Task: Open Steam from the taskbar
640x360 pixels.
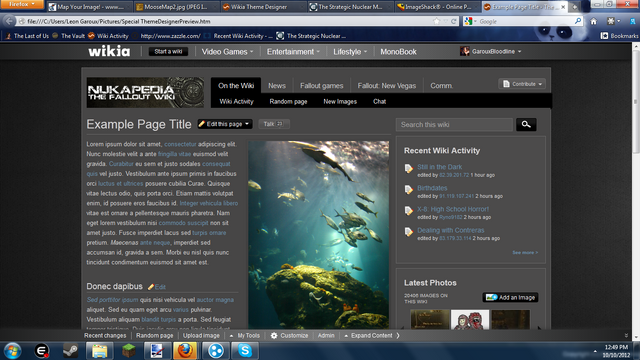Action: click(x=71, y=351)
